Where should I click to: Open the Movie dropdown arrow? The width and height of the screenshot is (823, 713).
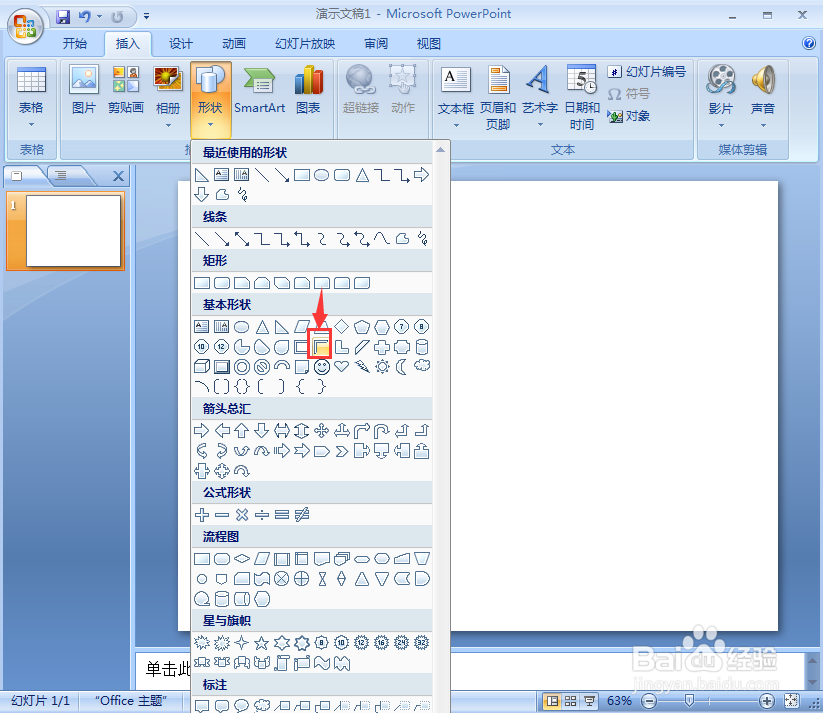(721, 125)
